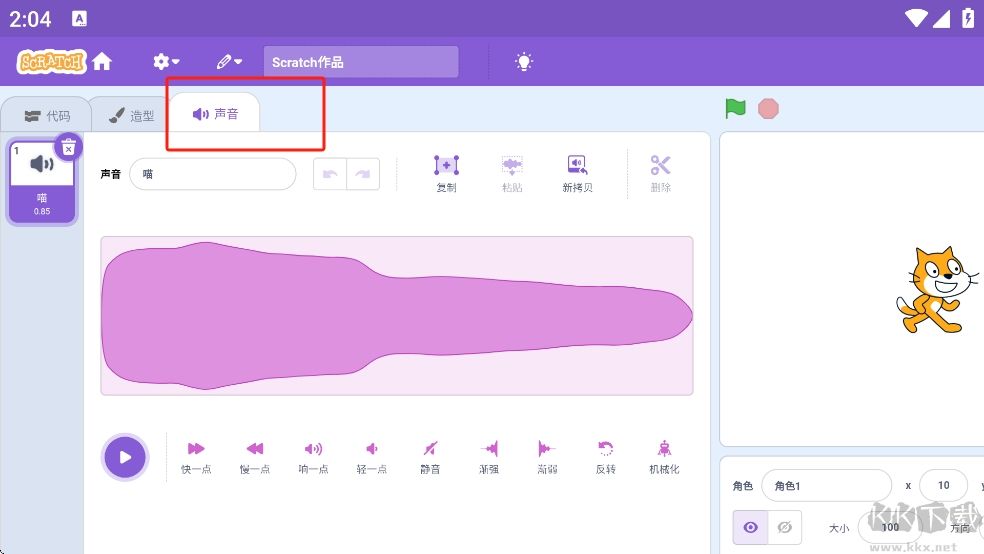Viewport: 984px width, 554px height.
Task: Edit the sound name field 喵
Action: [213, 174]
